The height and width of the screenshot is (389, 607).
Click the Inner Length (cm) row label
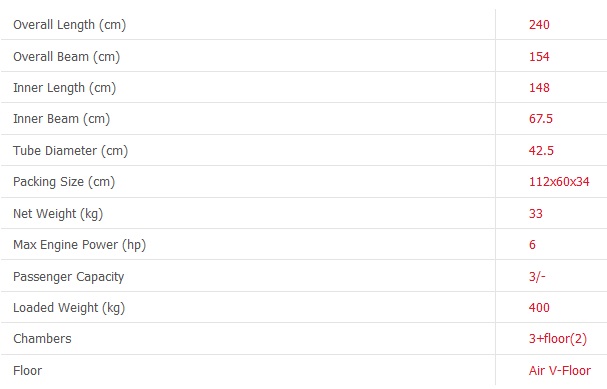pyautogui.click(x=65, y=88)
